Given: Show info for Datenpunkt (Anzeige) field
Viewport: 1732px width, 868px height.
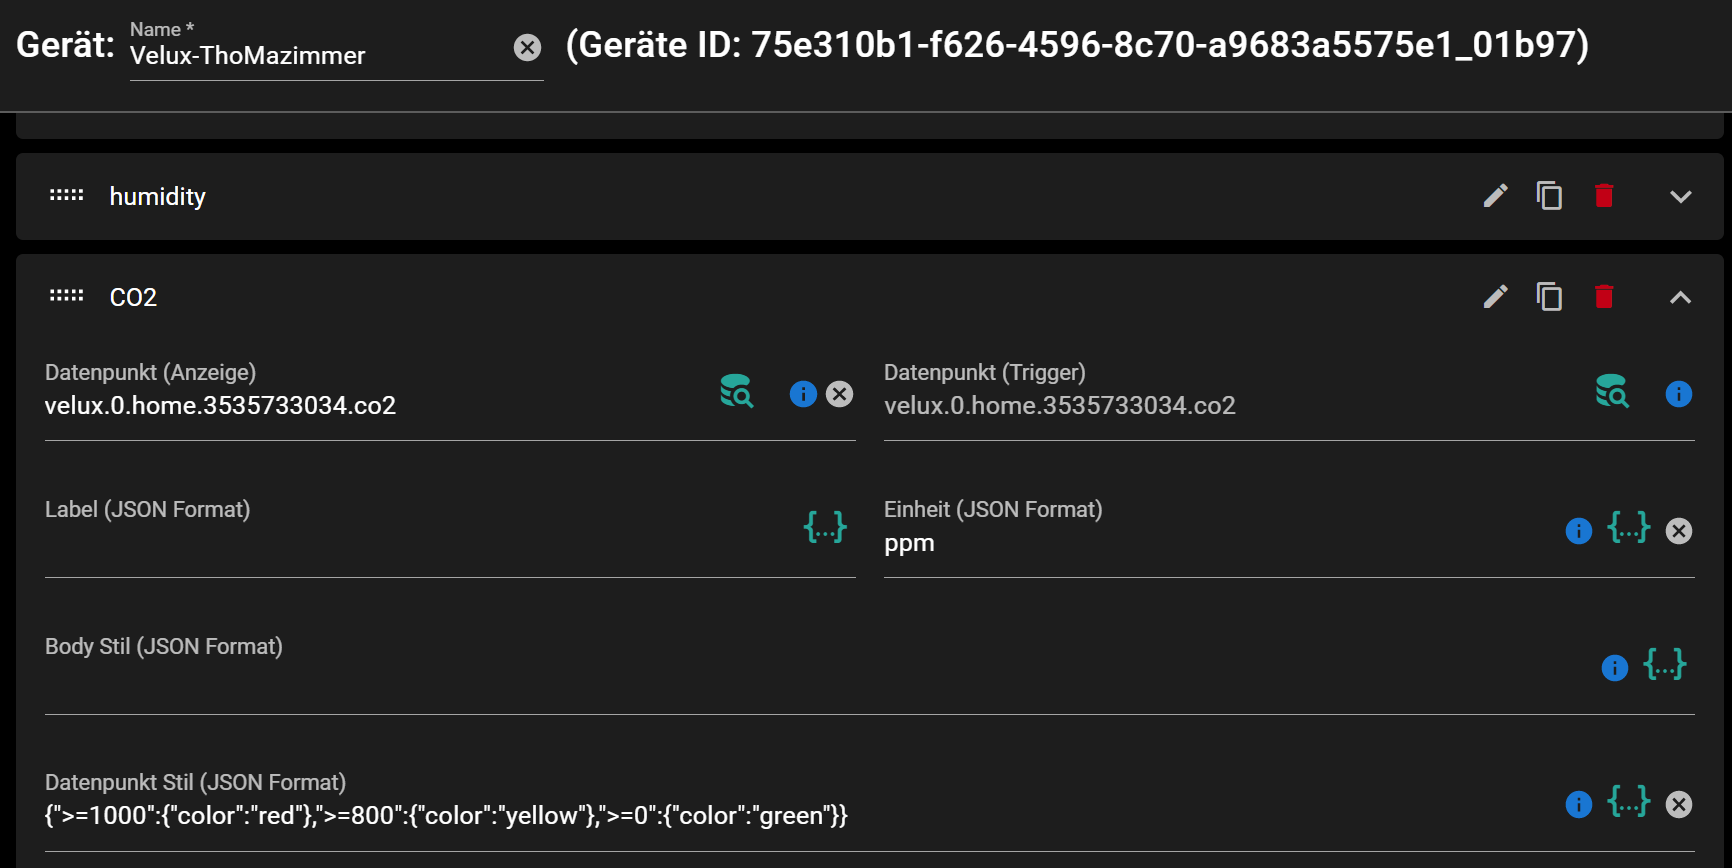Looking at the screenshot, I should (802, 394).
